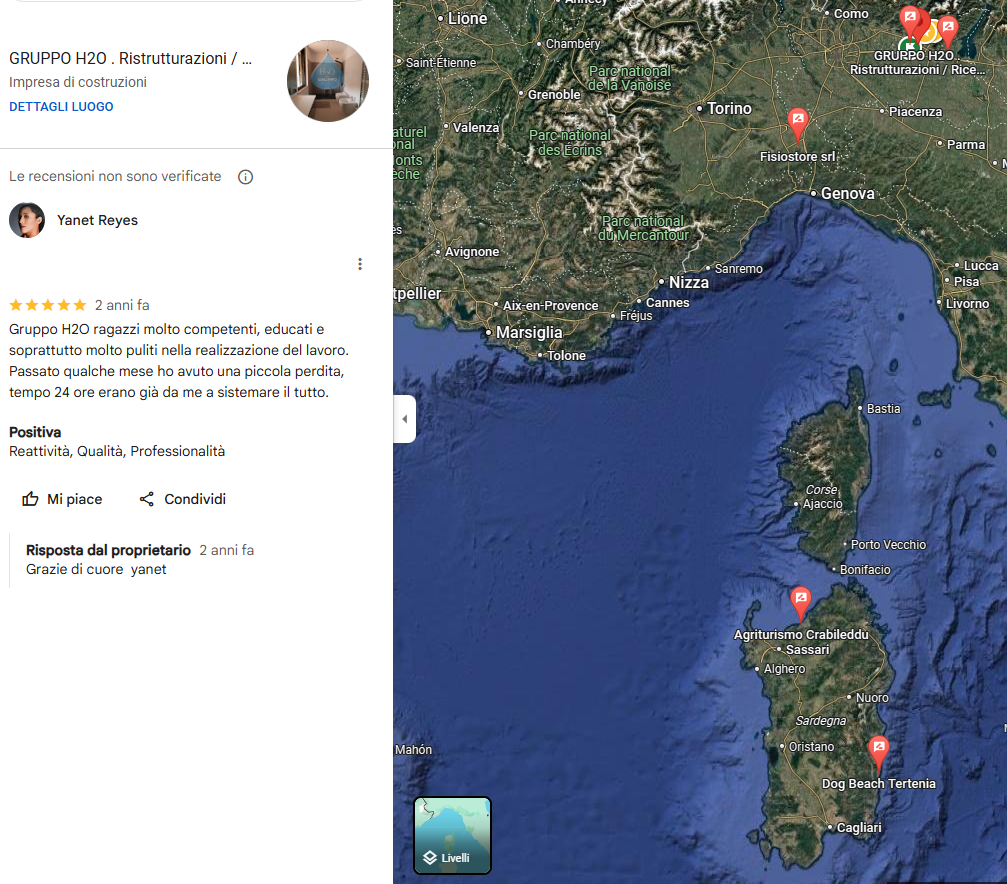Click the Tolone label on map
Viewport: 1007px width, 884px height.
[x=566, y=355]
